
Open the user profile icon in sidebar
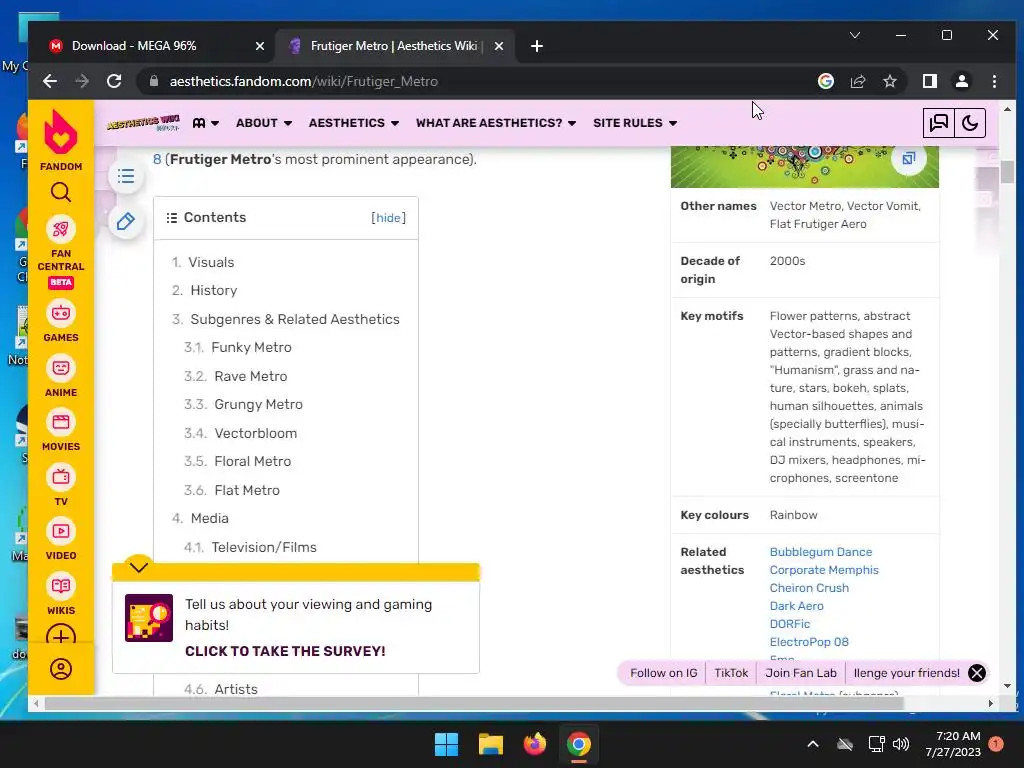[61, 669]
